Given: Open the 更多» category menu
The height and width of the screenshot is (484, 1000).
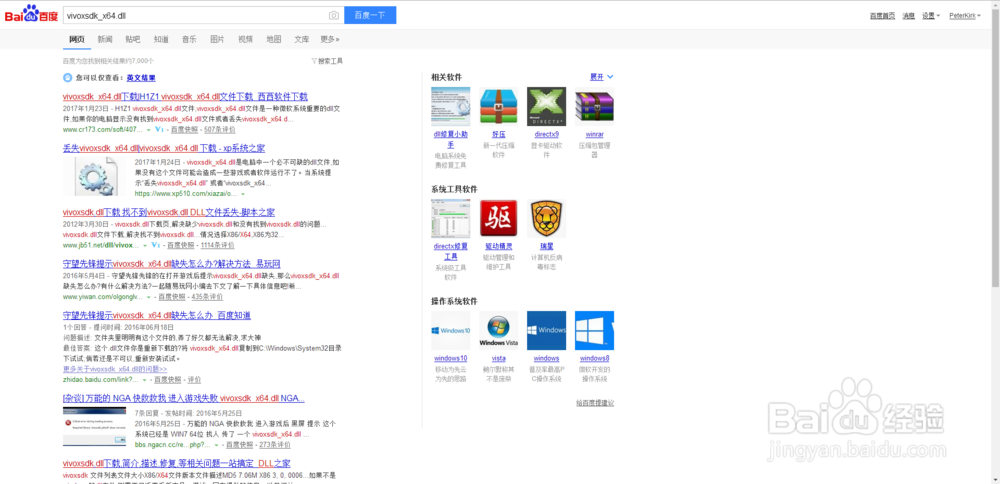Looking at the screenshot, I should coord(330,39).
